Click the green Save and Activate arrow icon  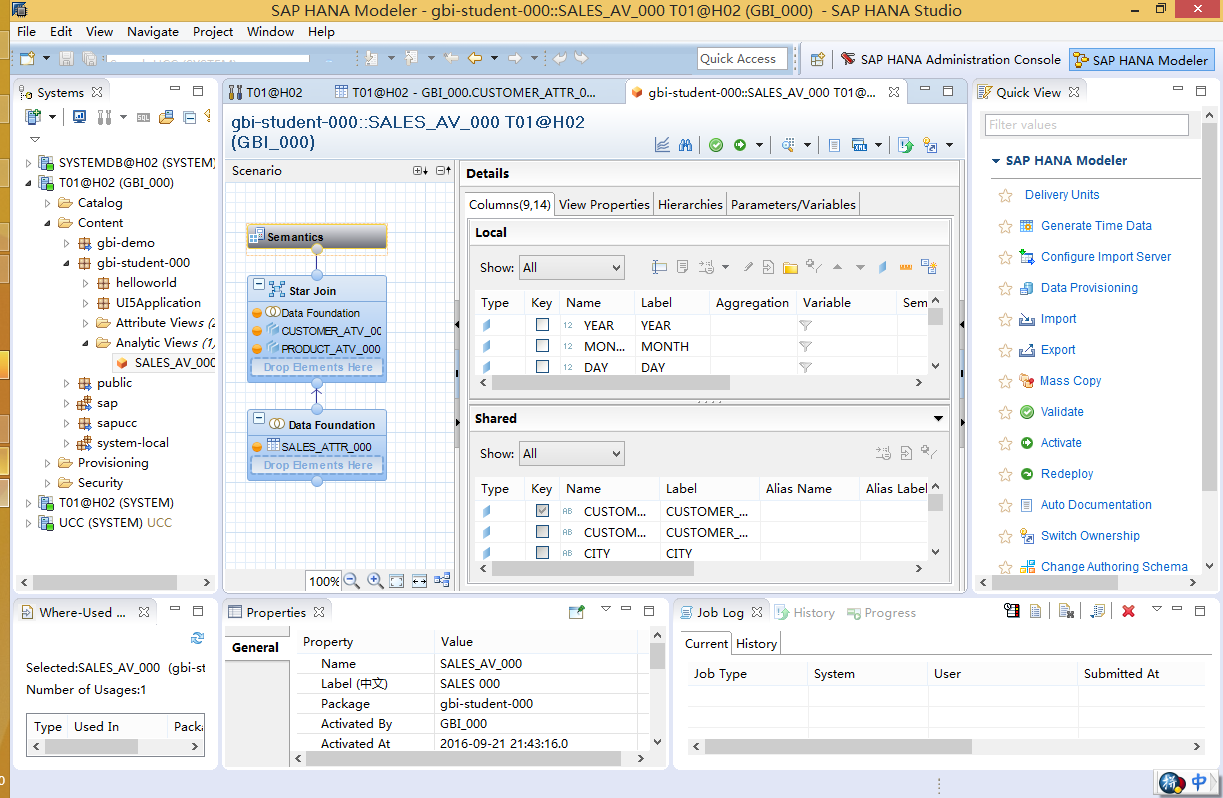tap(740, 145)
